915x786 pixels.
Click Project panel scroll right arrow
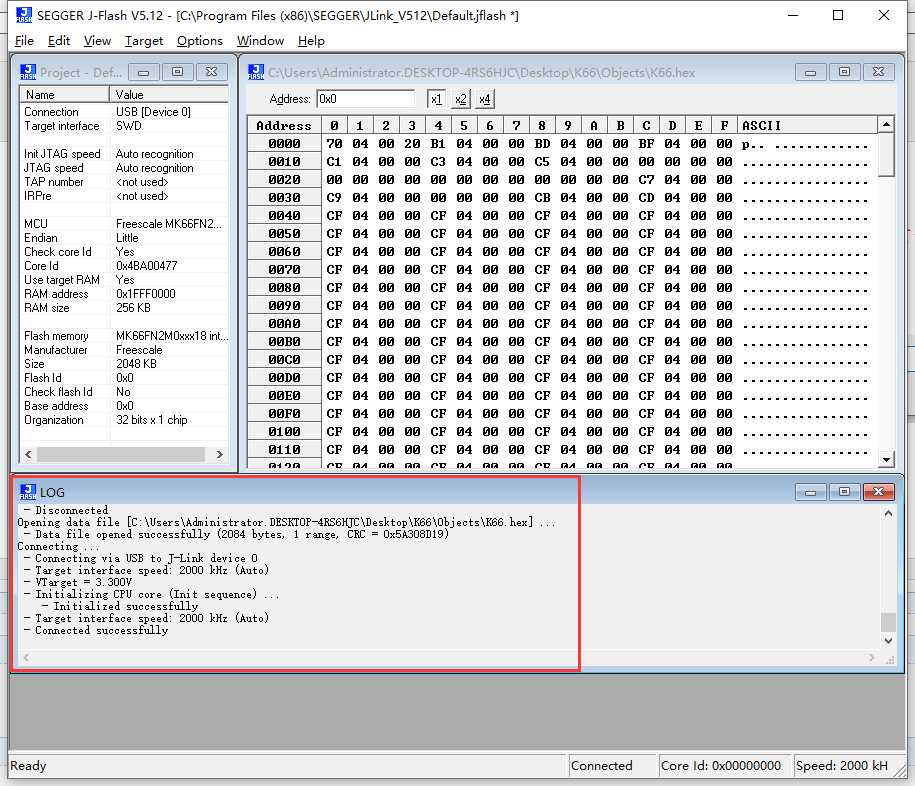(x=219, y=454)
